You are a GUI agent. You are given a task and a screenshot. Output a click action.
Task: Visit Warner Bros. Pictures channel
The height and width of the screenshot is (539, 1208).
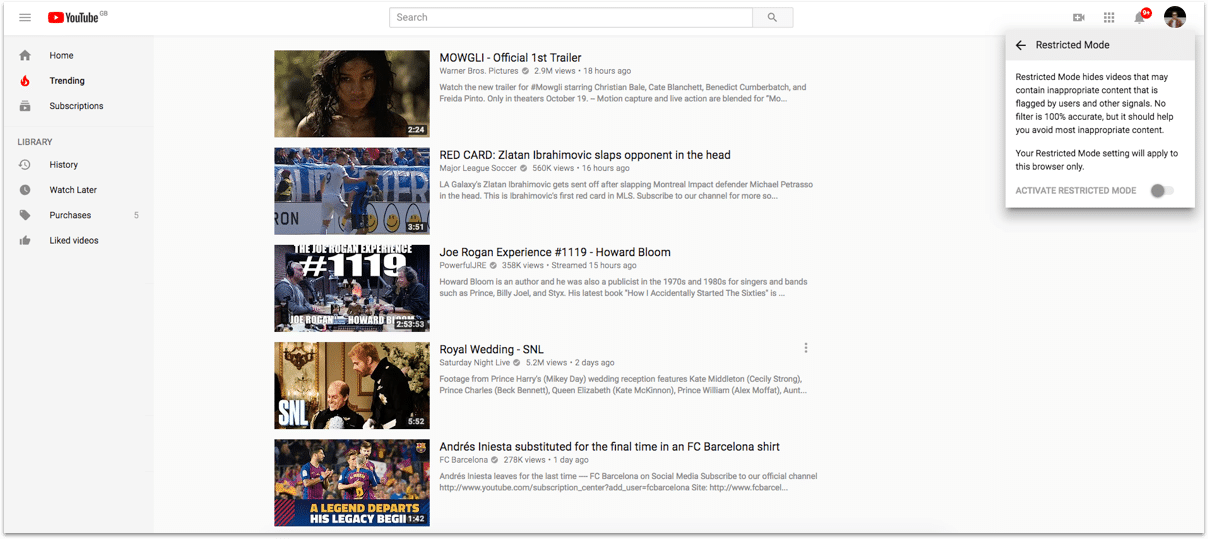pos(479,71)
